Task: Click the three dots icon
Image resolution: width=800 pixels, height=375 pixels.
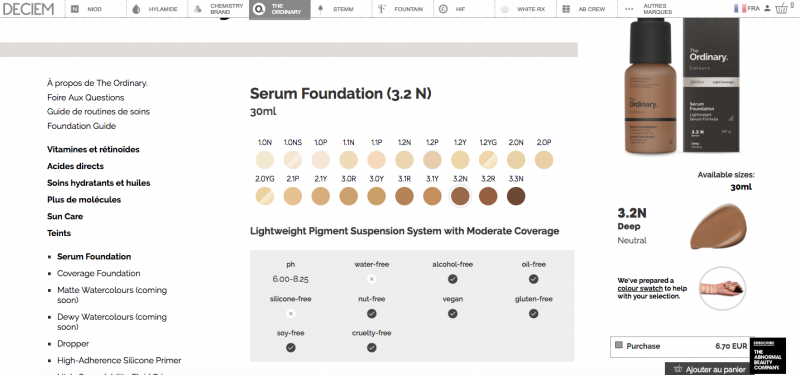Action: pyautogui.click(x=629, y=9)
